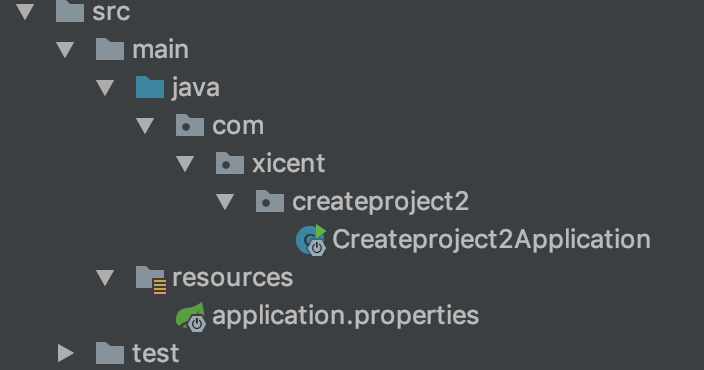Collapse the main folder arrow
Image resolution: width=704 pixels, height=370 pixels.
coord(65,50)
